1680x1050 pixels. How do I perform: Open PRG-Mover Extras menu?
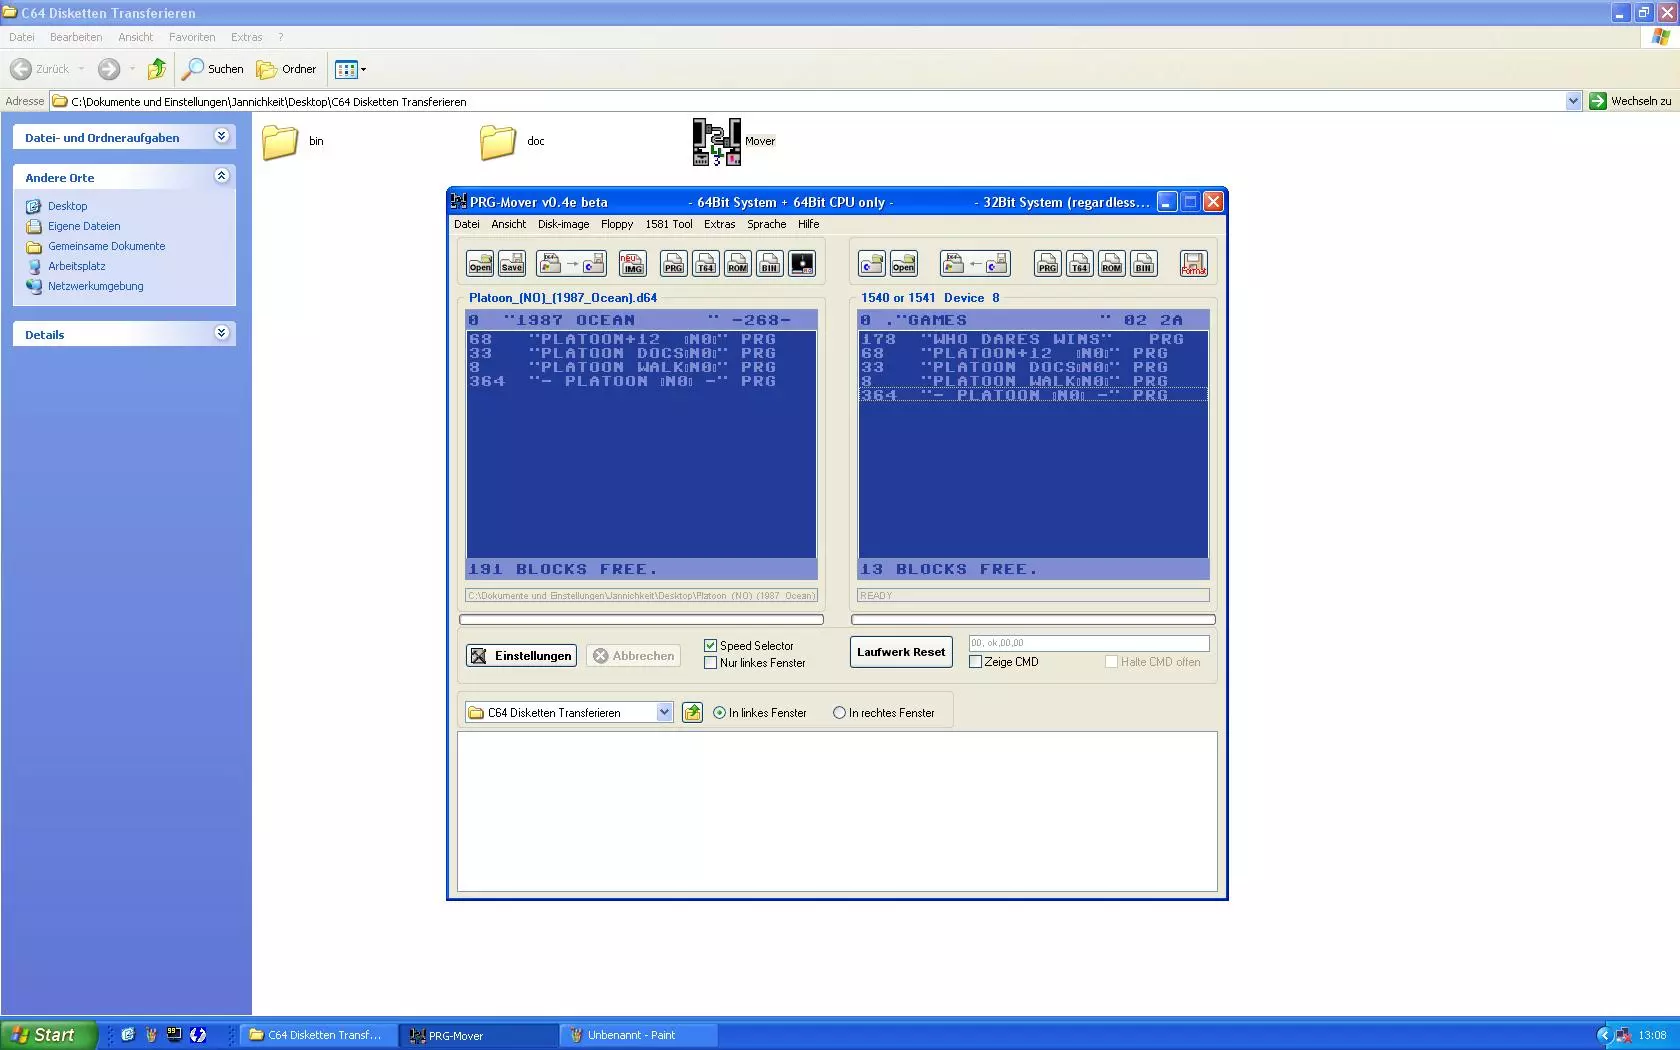pos(719,224)
